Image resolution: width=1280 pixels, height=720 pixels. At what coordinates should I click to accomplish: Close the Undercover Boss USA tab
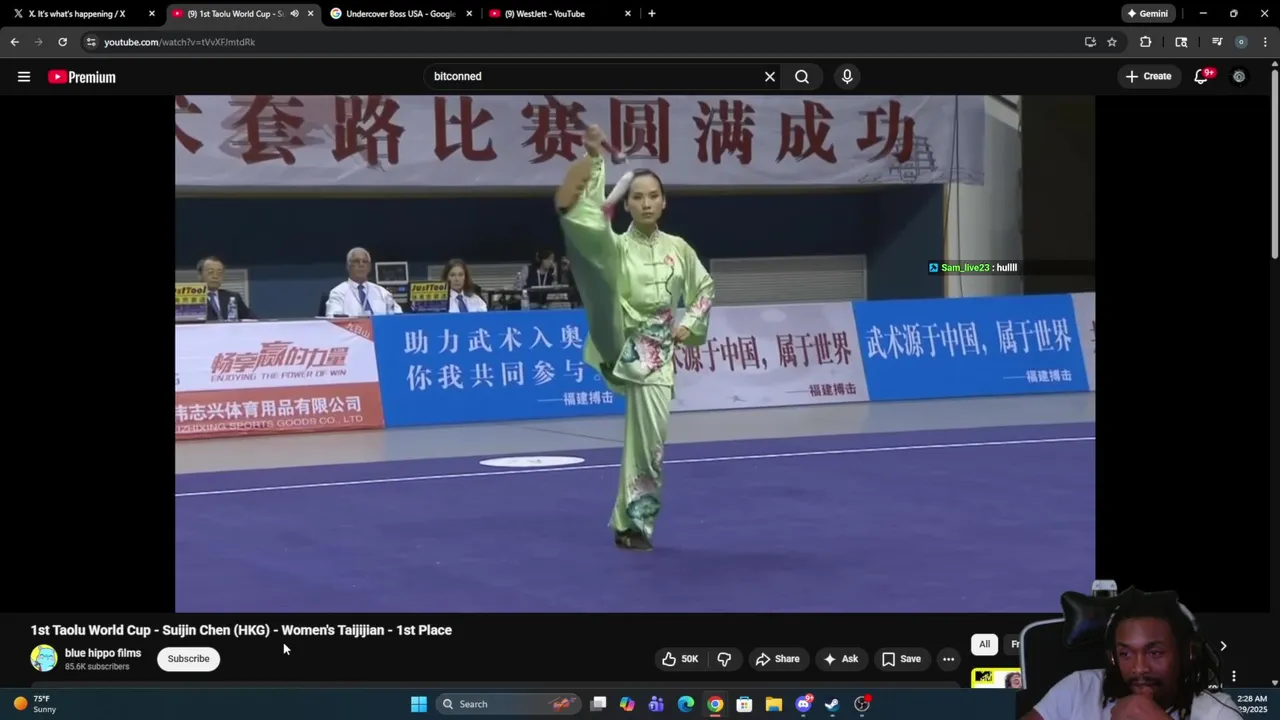[x=469, y=14]
